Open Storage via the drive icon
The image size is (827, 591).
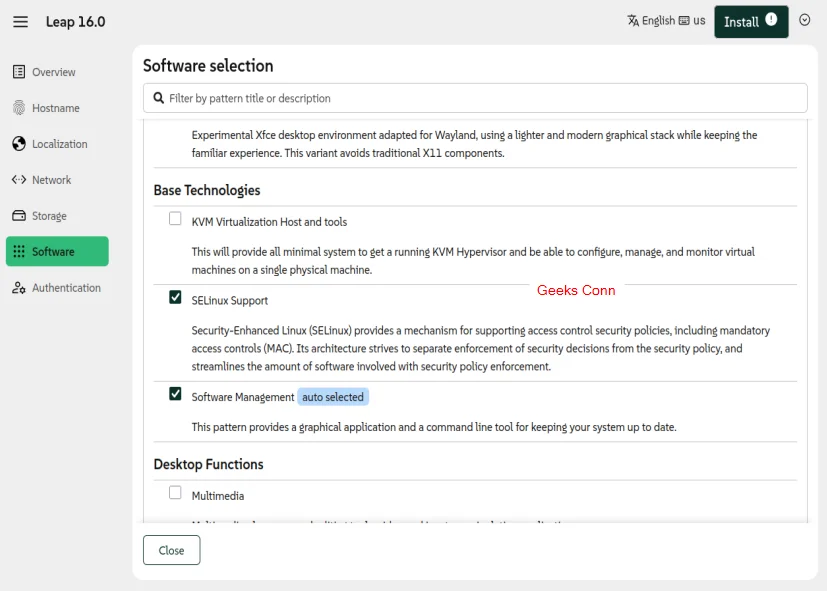(x=17, y=215)
